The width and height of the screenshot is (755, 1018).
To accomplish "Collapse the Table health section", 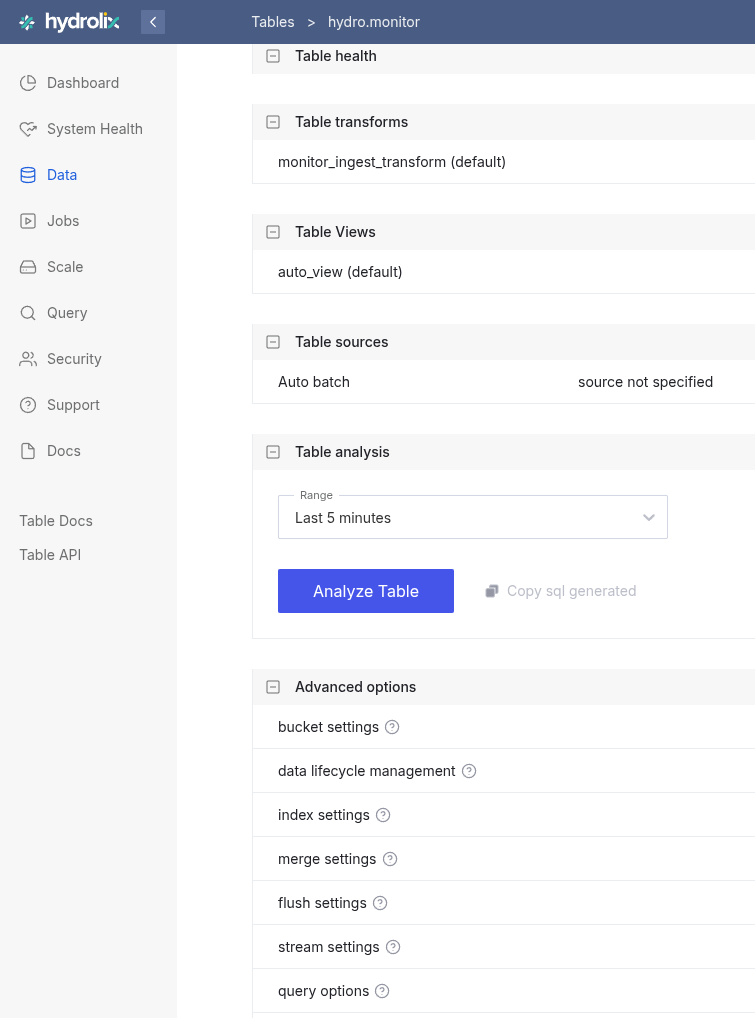I will tap(272, 56).
